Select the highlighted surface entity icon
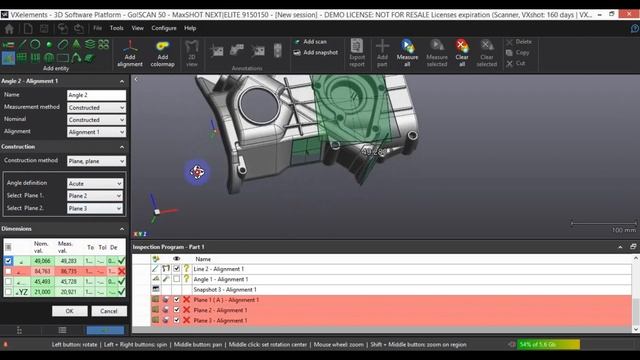This screenshot has height=360, width=640. (x=8, y=58)
